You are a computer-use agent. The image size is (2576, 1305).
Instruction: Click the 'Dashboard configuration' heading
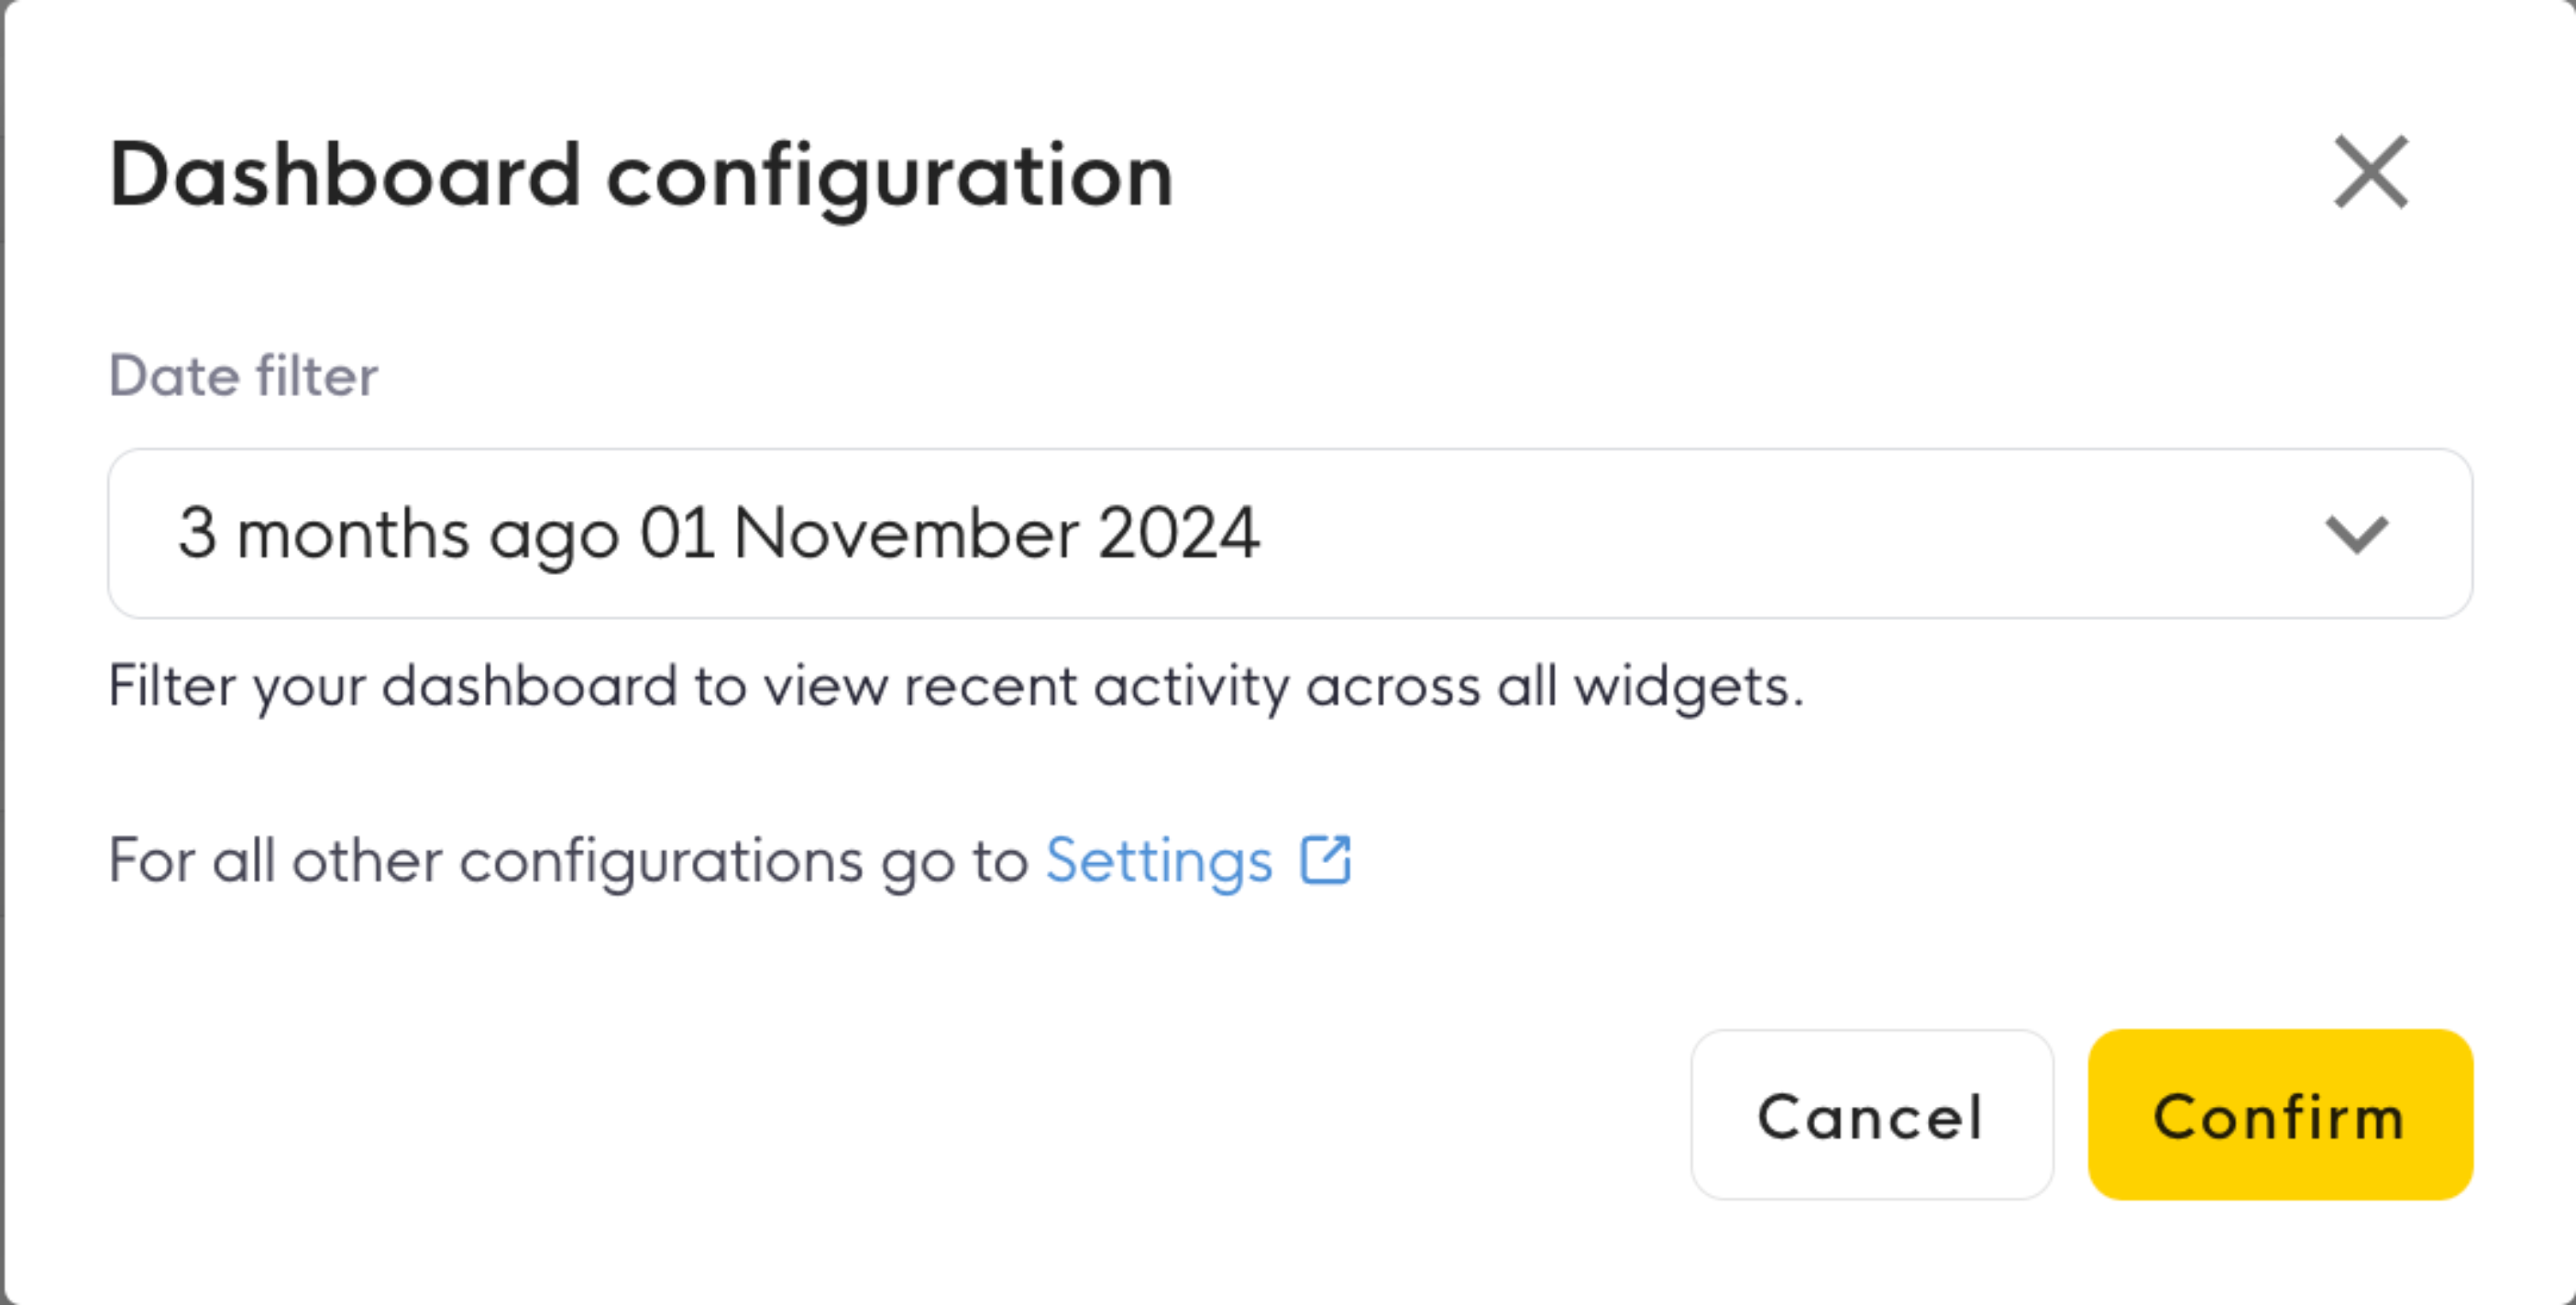pos(641,176)
